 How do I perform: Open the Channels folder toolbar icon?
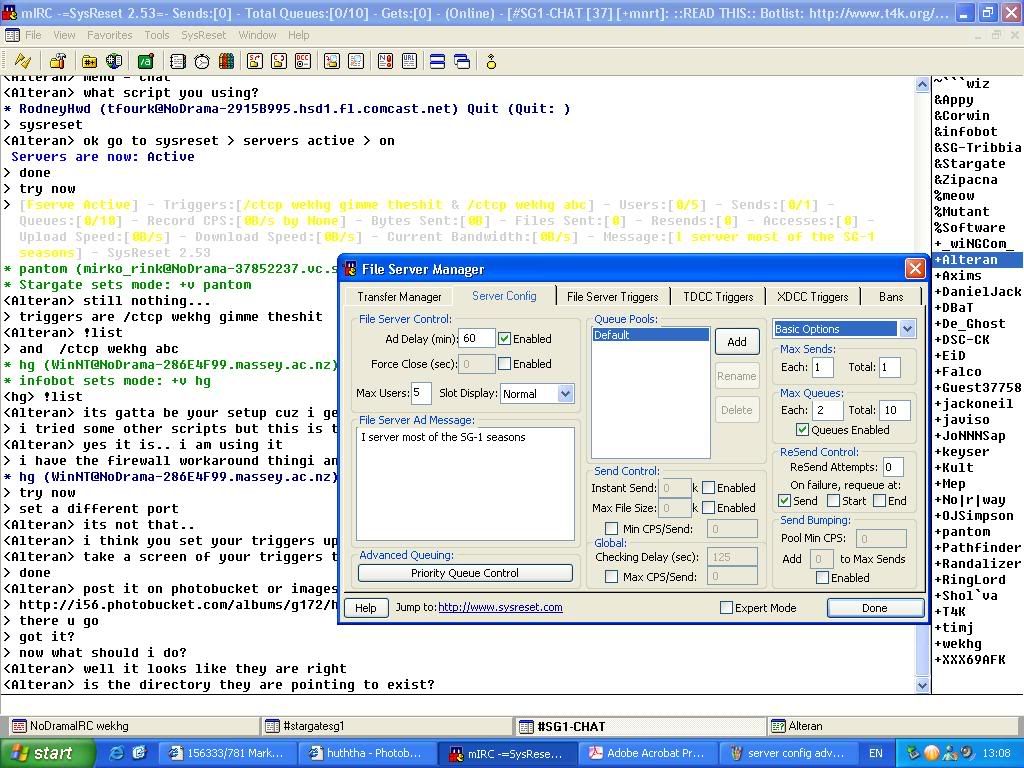coord(89,61)
